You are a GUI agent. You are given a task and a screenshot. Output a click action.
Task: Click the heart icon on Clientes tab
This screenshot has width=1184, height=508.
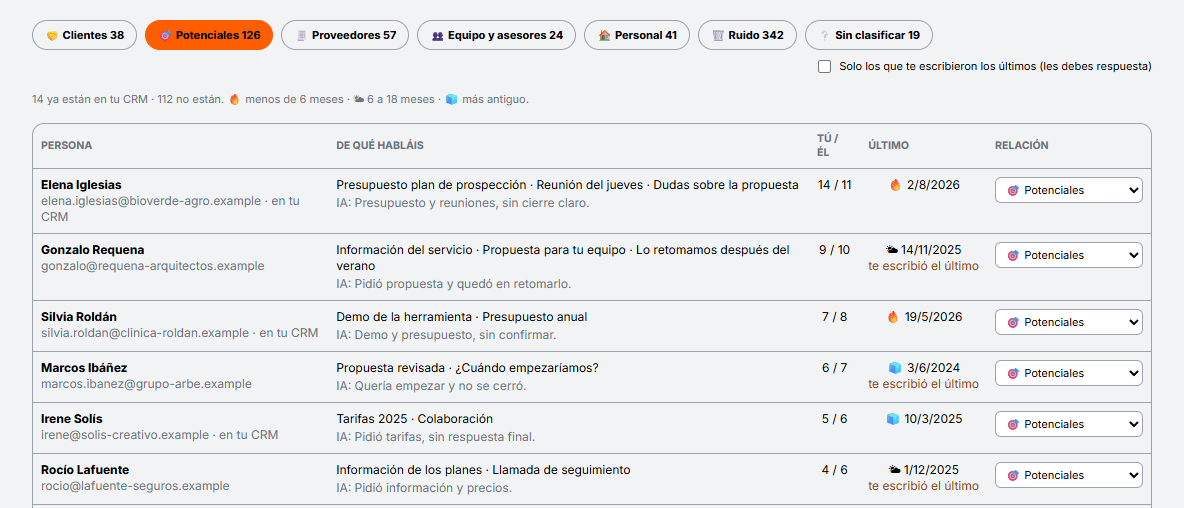[52, 35]
